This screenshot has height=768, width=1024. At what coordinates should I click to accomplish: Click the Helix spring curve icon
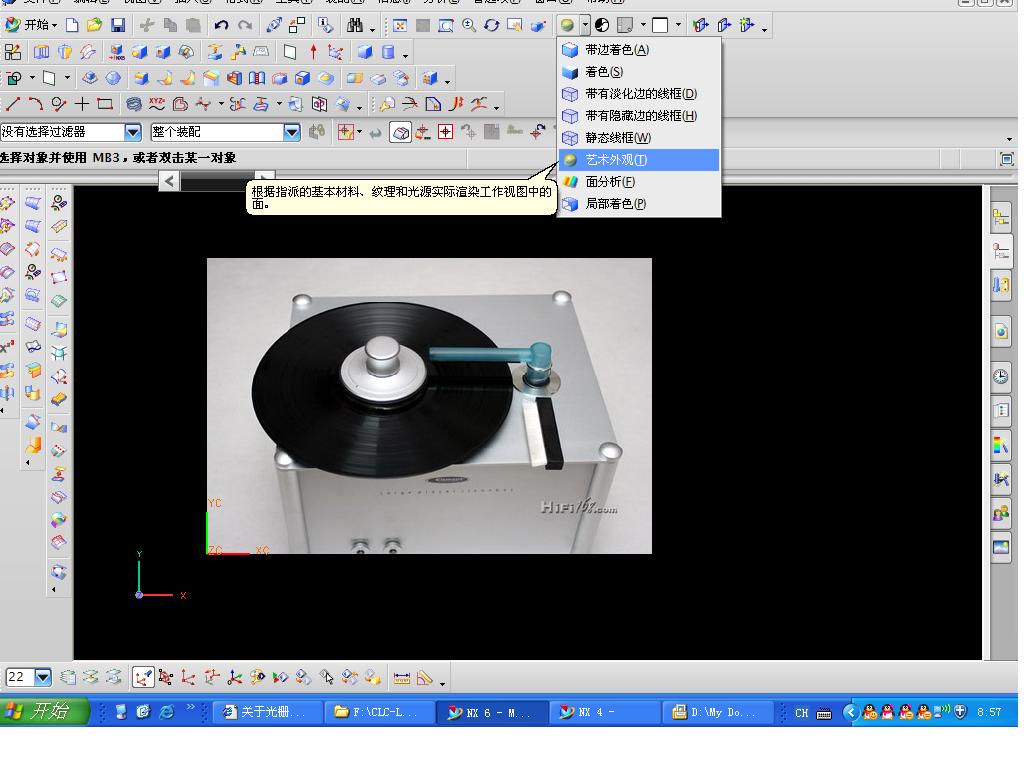(134, 104)
